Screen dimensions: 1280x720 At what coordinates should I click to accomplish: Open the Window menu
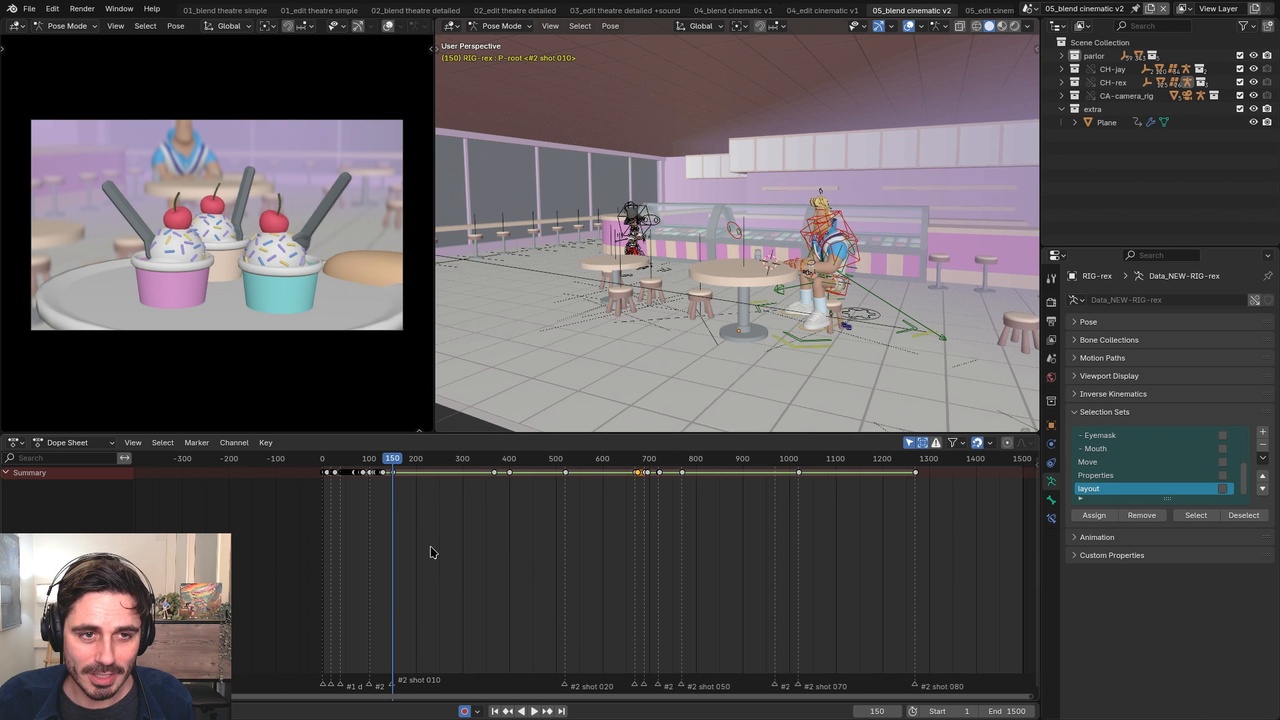(119, 9)
